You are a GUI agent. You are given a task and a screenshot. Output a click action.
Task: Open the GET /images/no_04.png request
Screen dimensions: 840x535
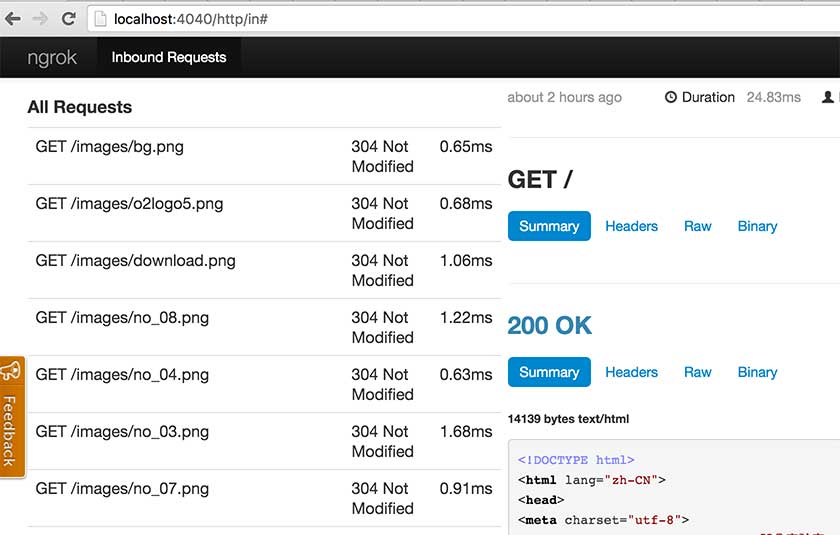point(123,375)
